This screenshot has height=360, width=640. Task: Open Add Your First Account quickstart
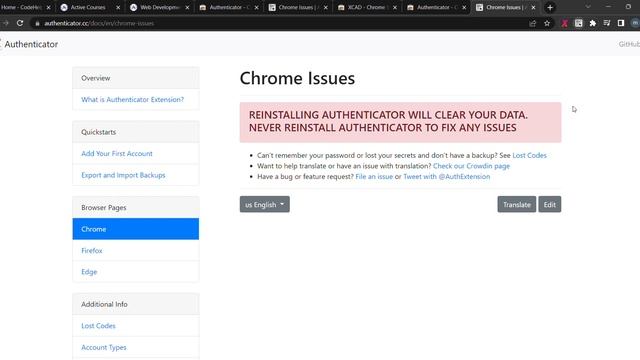pos(117,153)
